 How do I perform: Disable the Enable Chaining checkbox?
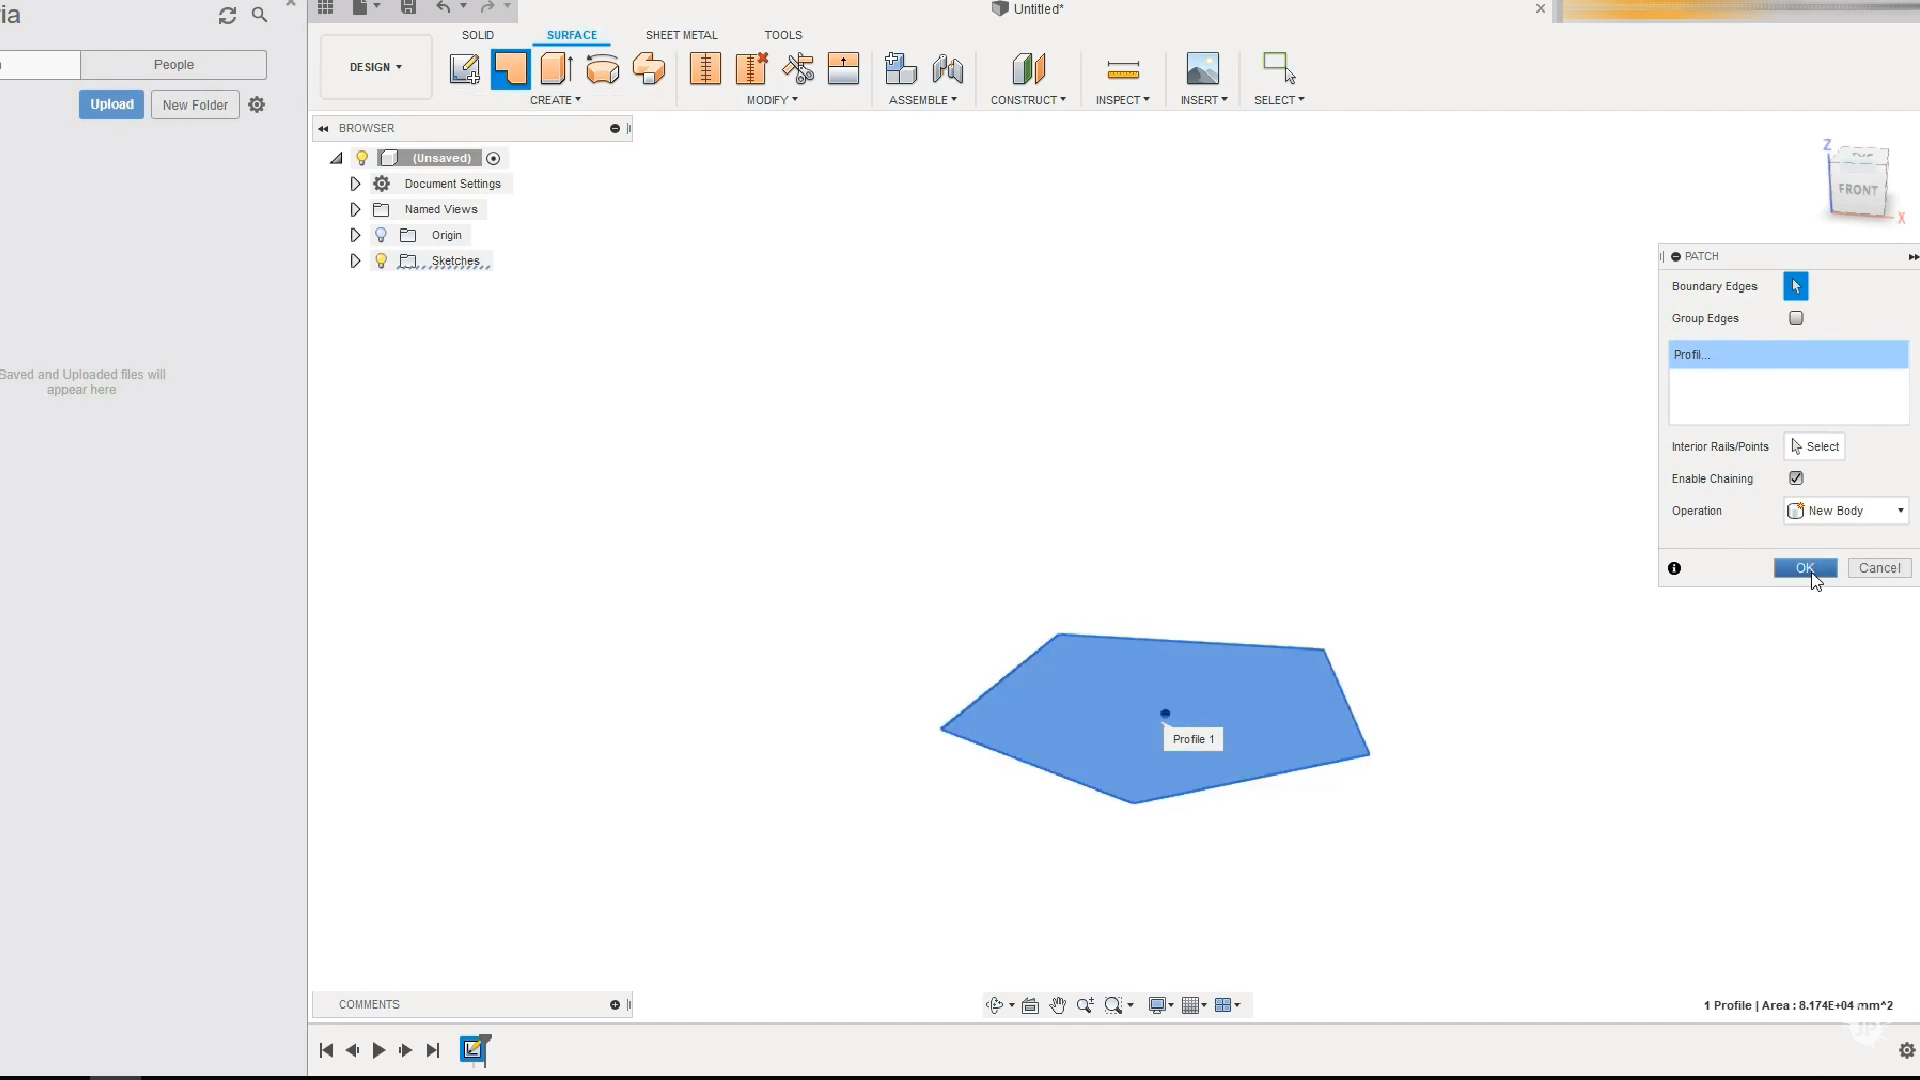coord(1796,478)
